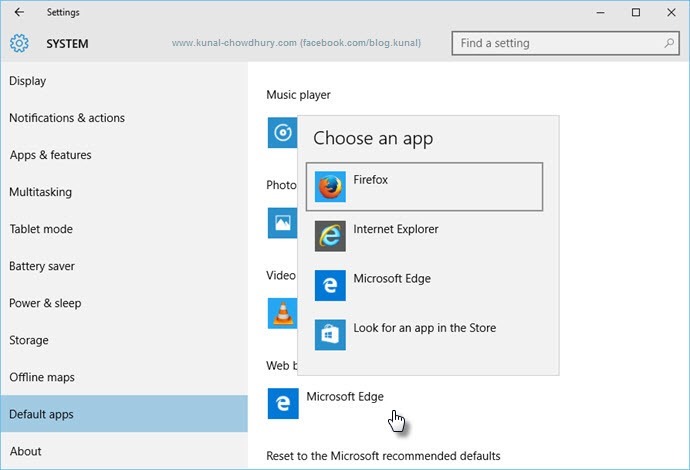
Task: Switch to Tablet mode settings
Action: (x=124, y=229)
